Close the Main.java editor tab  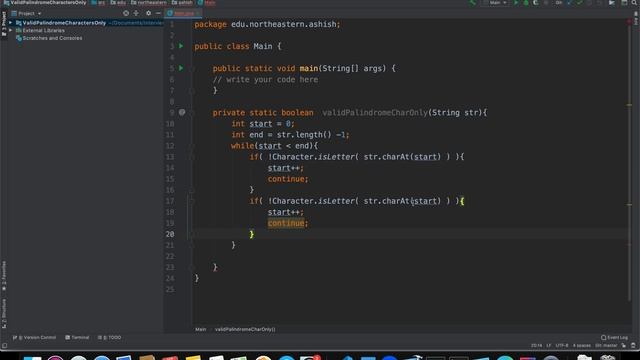(198, 13)
